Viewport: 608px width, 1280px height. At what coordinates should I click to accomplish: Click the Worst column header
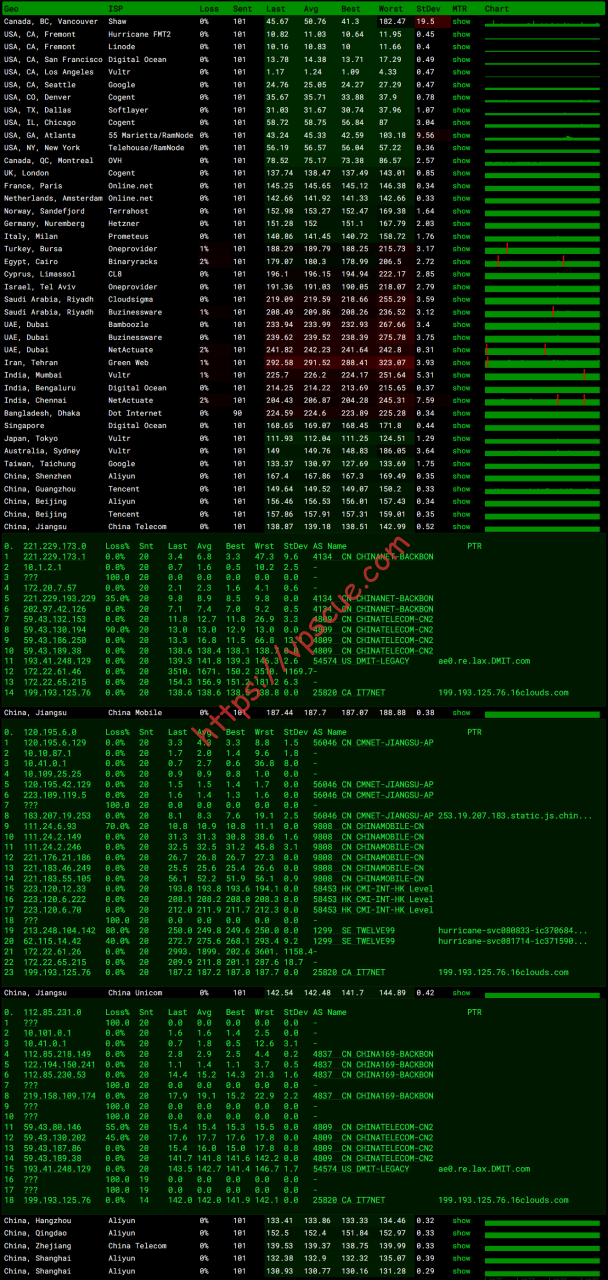click(392, 8)
